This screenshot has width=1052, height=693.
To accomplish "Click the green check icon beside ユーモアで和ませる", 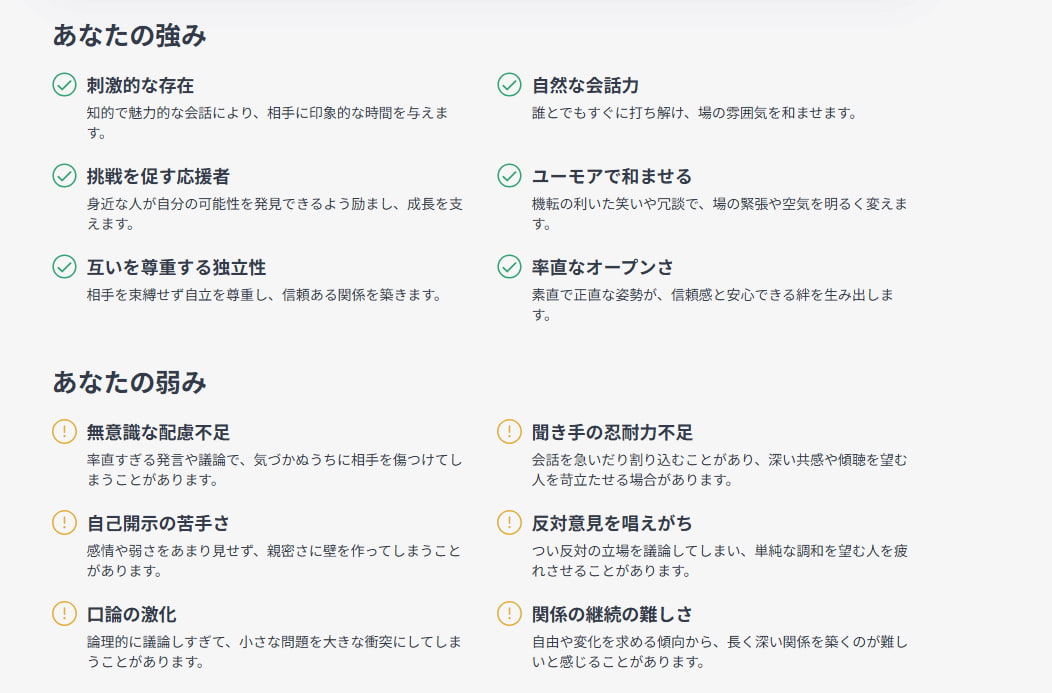I will coord(509,176).
